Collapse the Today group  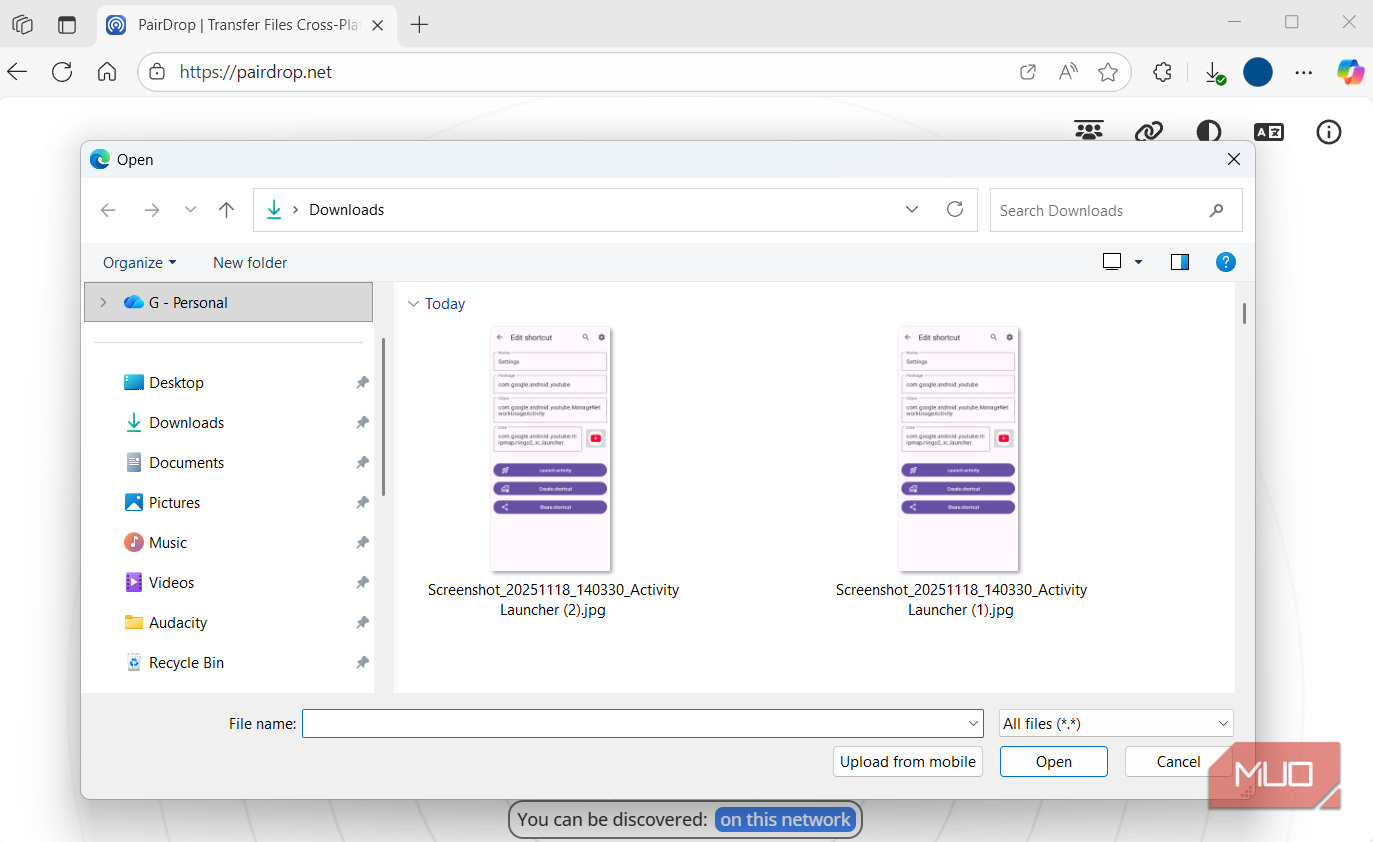coord(413,304)
